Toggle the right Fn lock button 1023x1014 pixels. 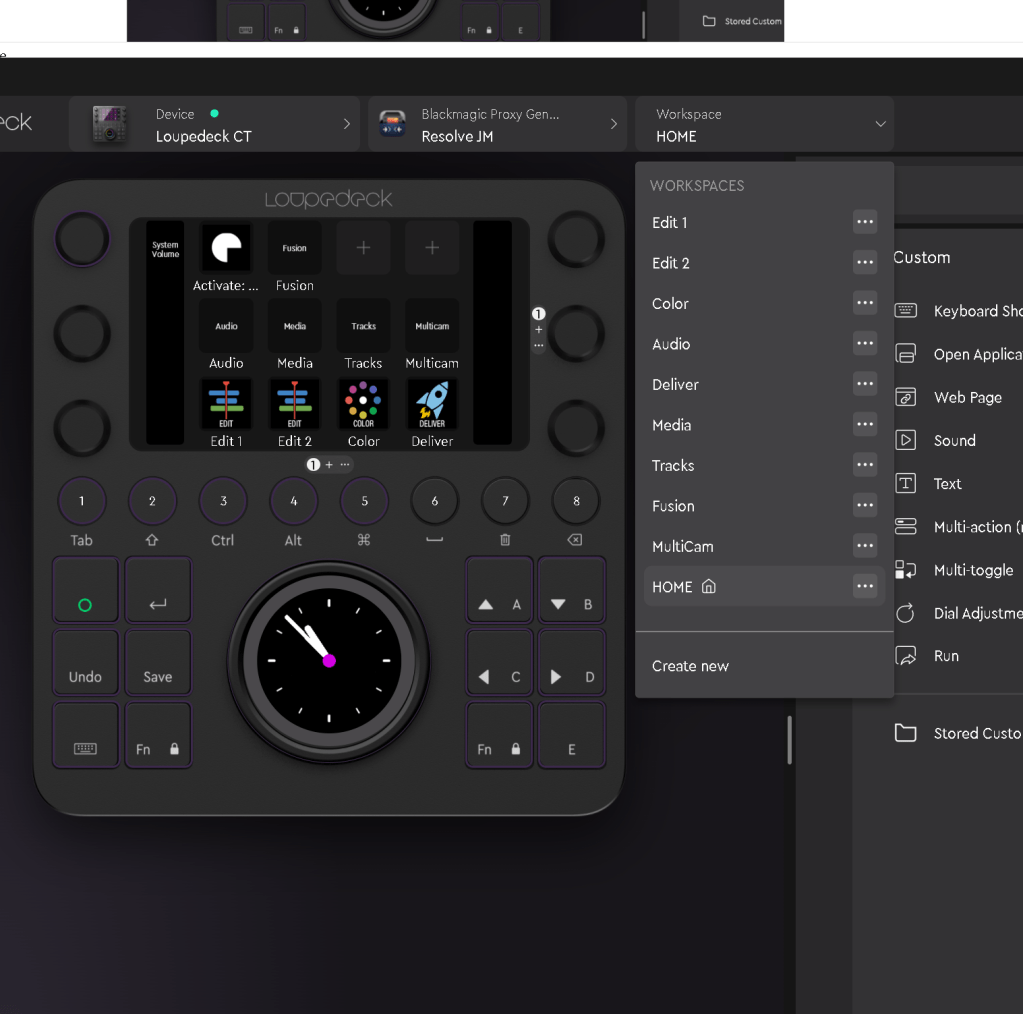(499, 735)
